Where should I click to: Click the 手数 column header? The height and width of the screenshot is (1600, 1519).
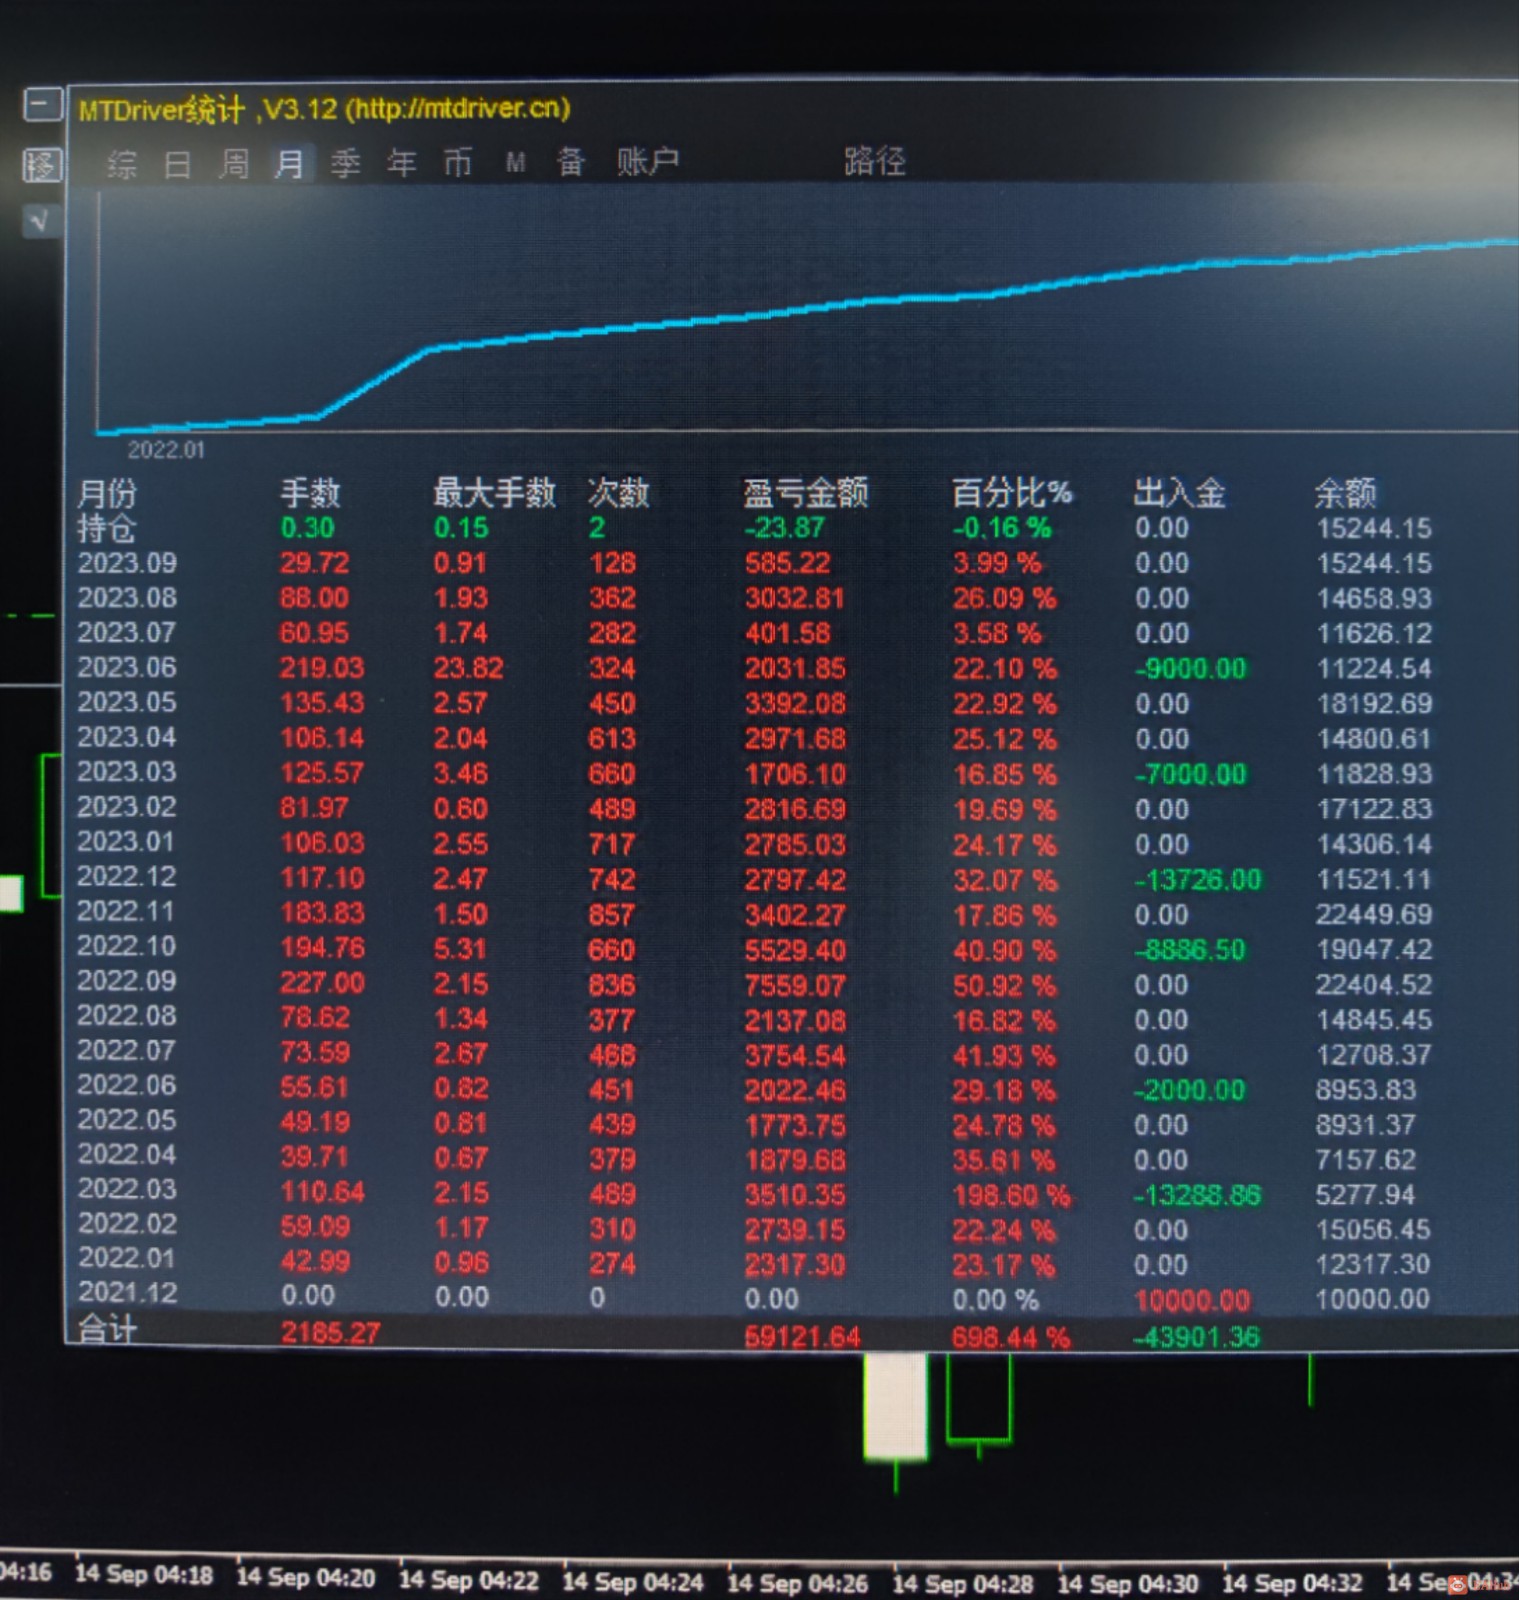(x=310, y=493)
